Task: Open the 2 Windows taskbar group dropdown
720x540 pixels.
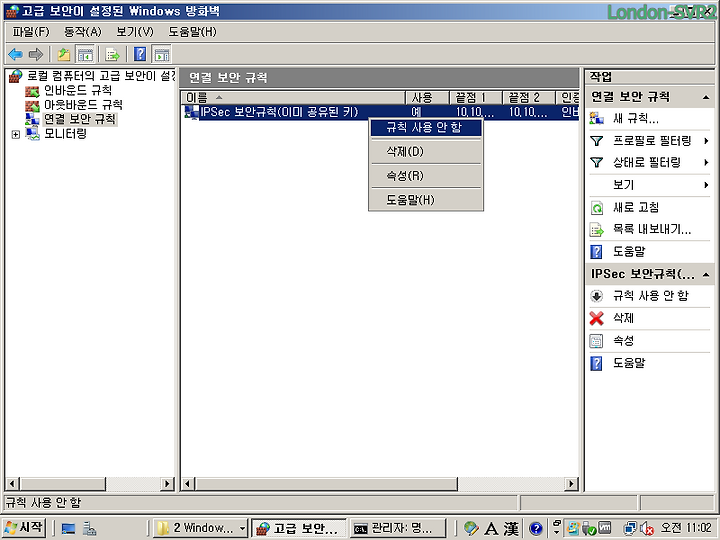Action: 242,528
